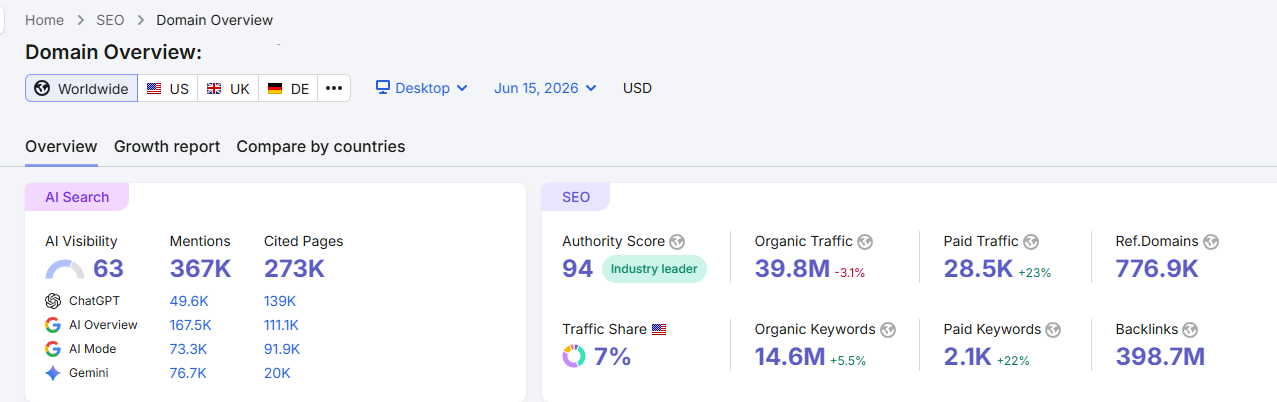Open the SEO breadcrumb link
Screen dimensions: 1277x402
(x=110, y=20)
